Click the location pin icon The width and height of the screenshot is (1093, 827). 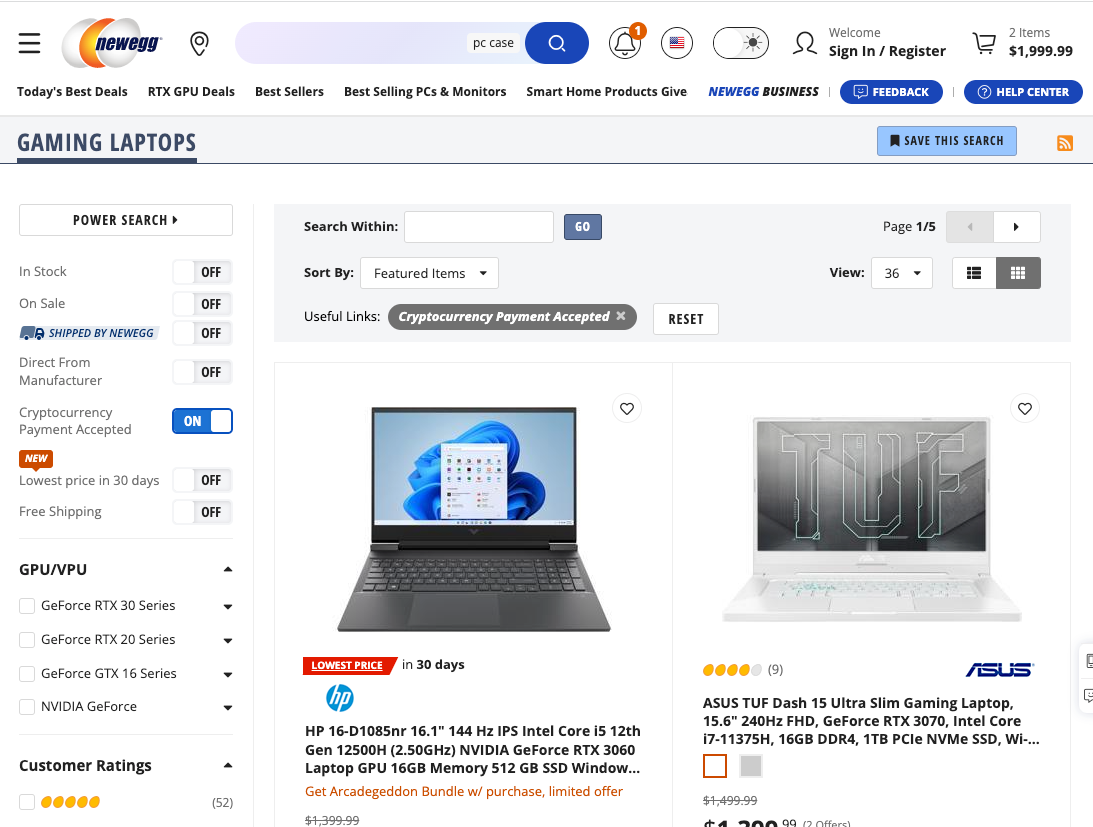click(x=199, y=43)
